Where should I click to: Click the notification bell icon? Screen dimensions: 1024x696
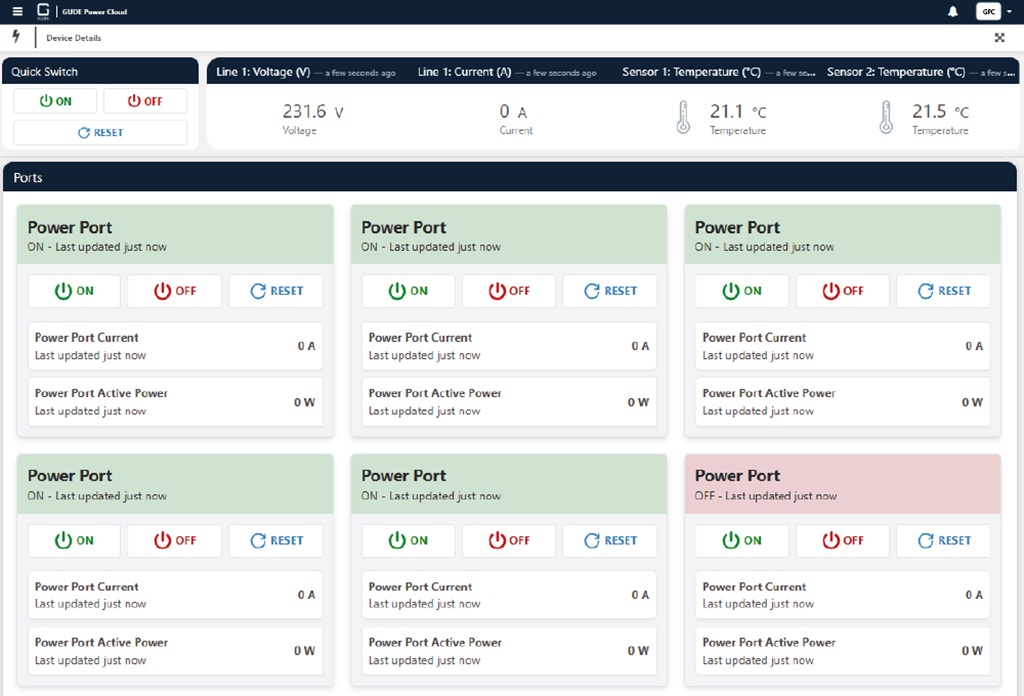click(x=952, y=12)
